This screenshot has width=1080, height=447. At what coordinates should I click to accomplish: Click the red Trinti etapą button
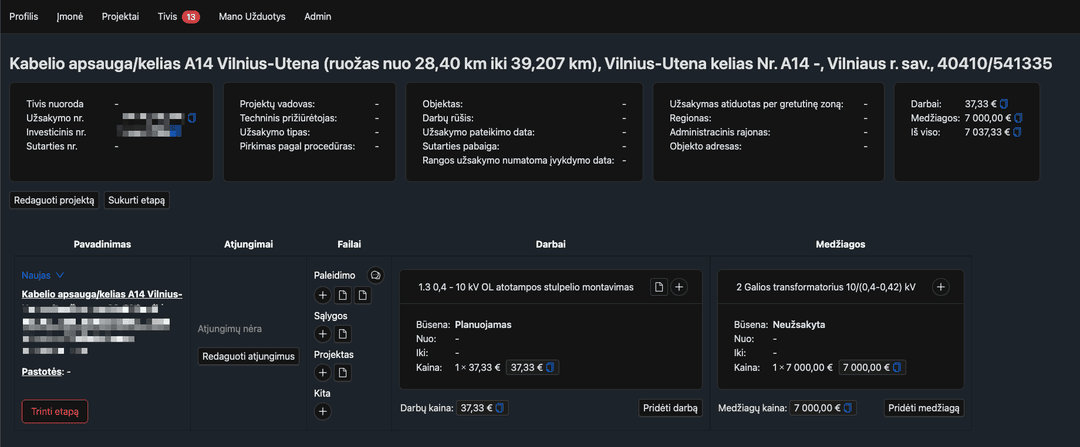point(55,412)
